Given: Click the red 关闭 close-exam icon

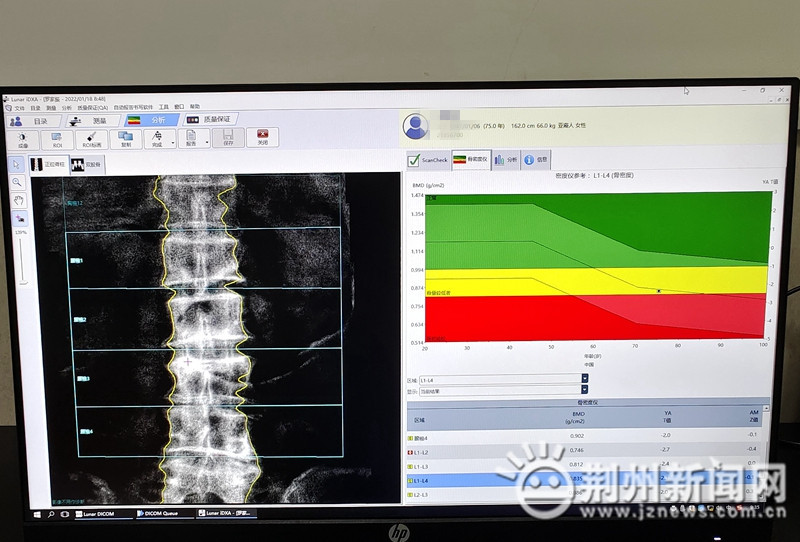Looking at the screenshot, I should click(262, 137).
